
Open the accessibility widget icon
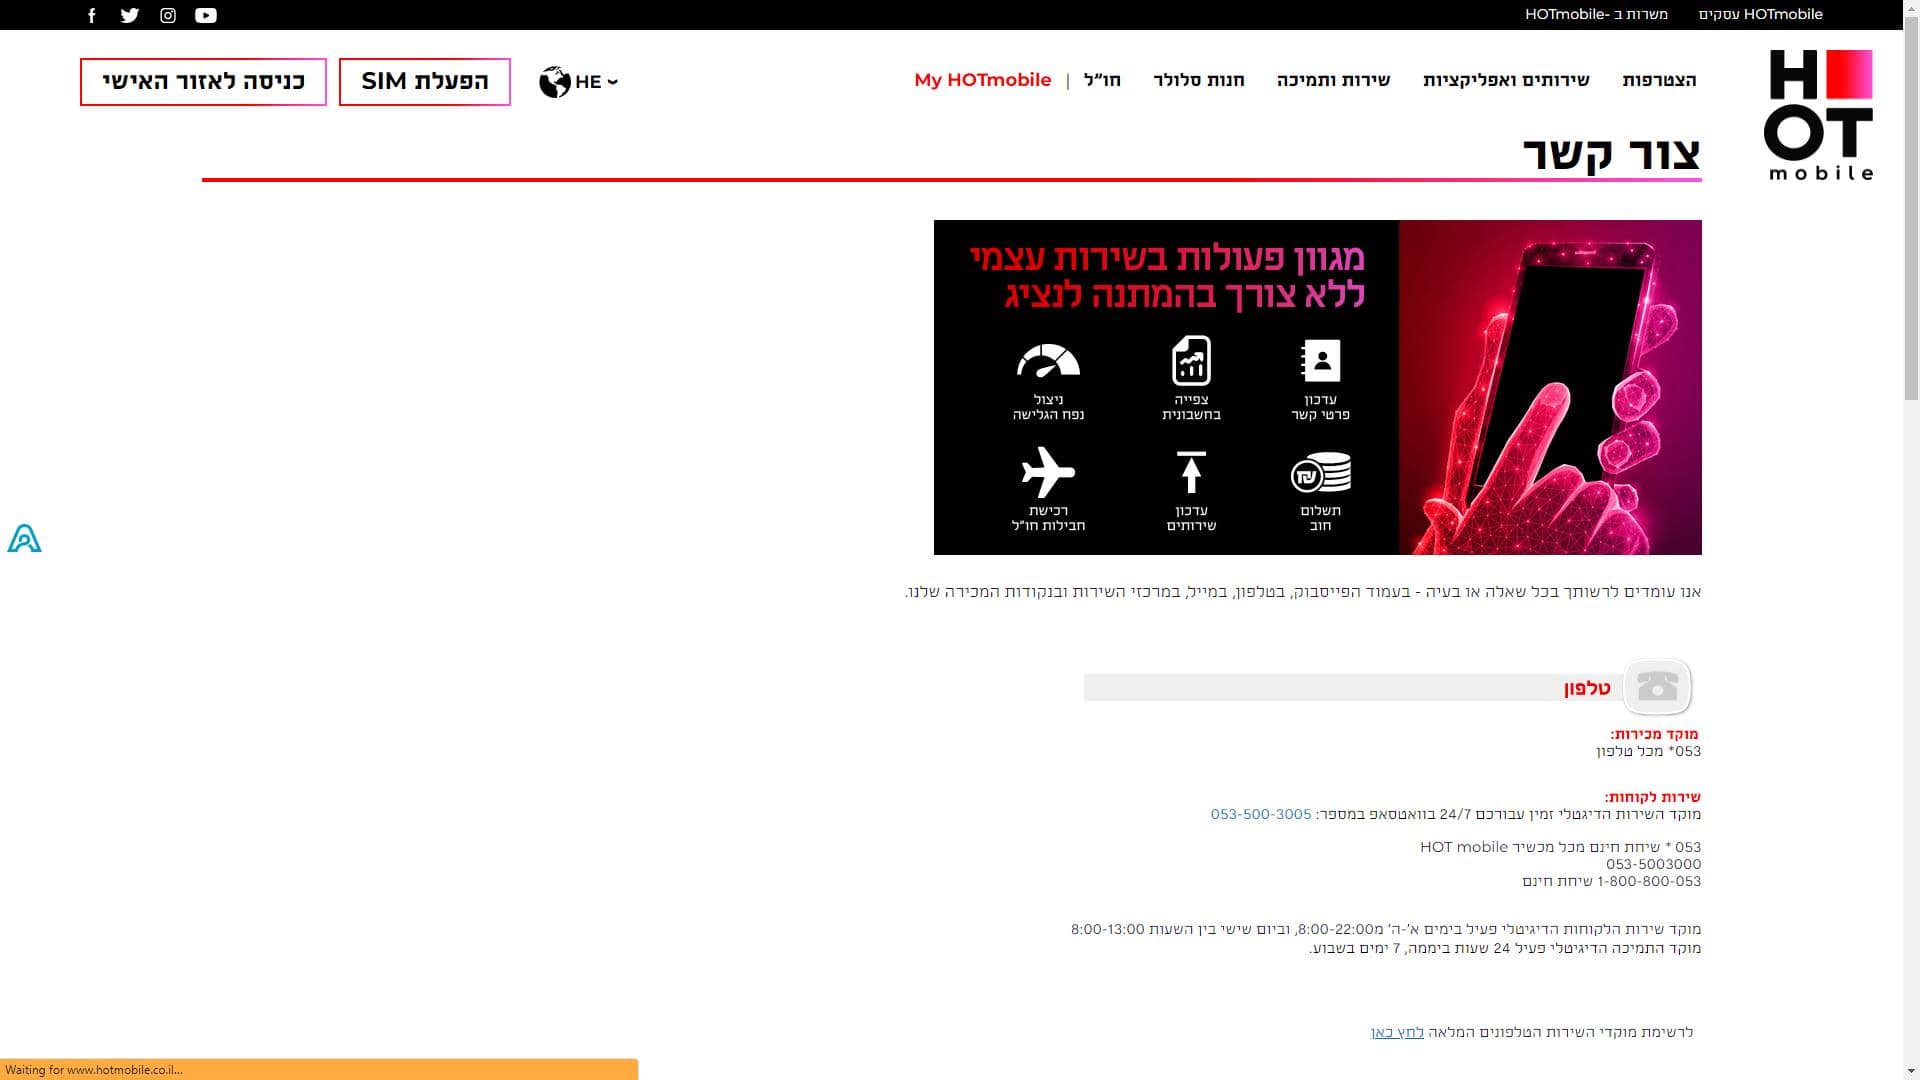tap(24, 539)
